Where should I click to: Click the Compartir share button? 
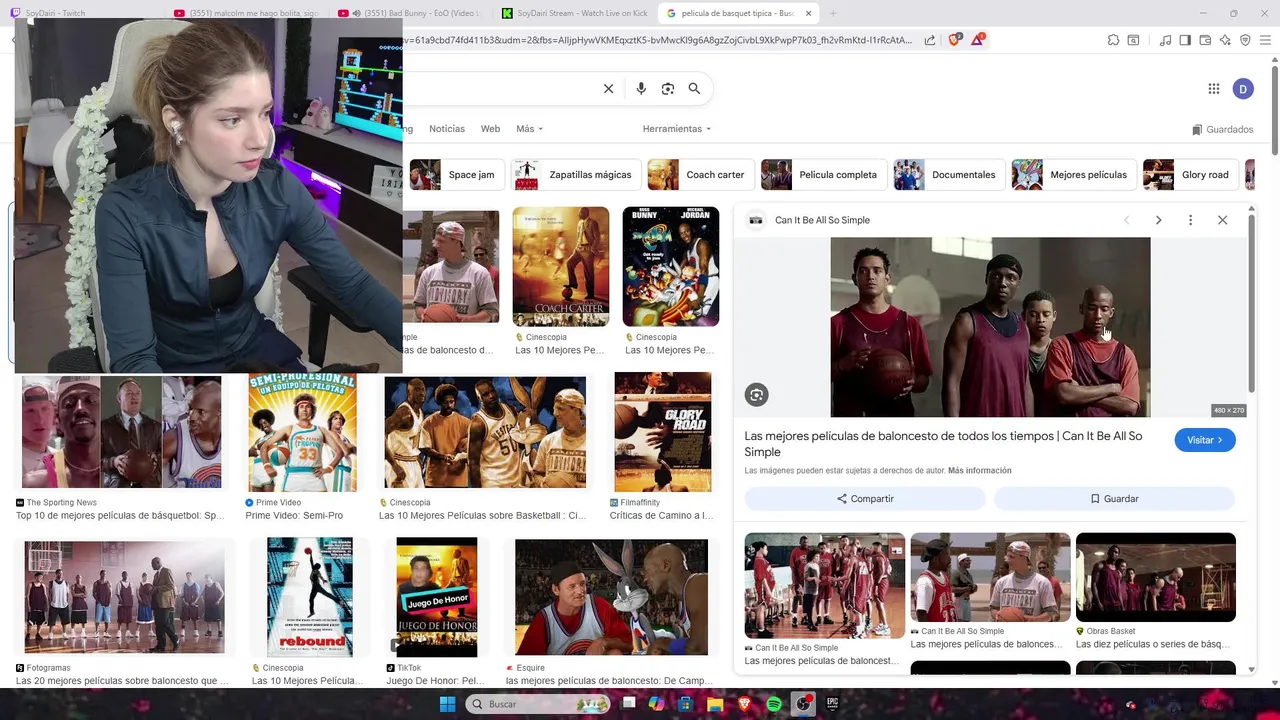click(x=865, y=498)
